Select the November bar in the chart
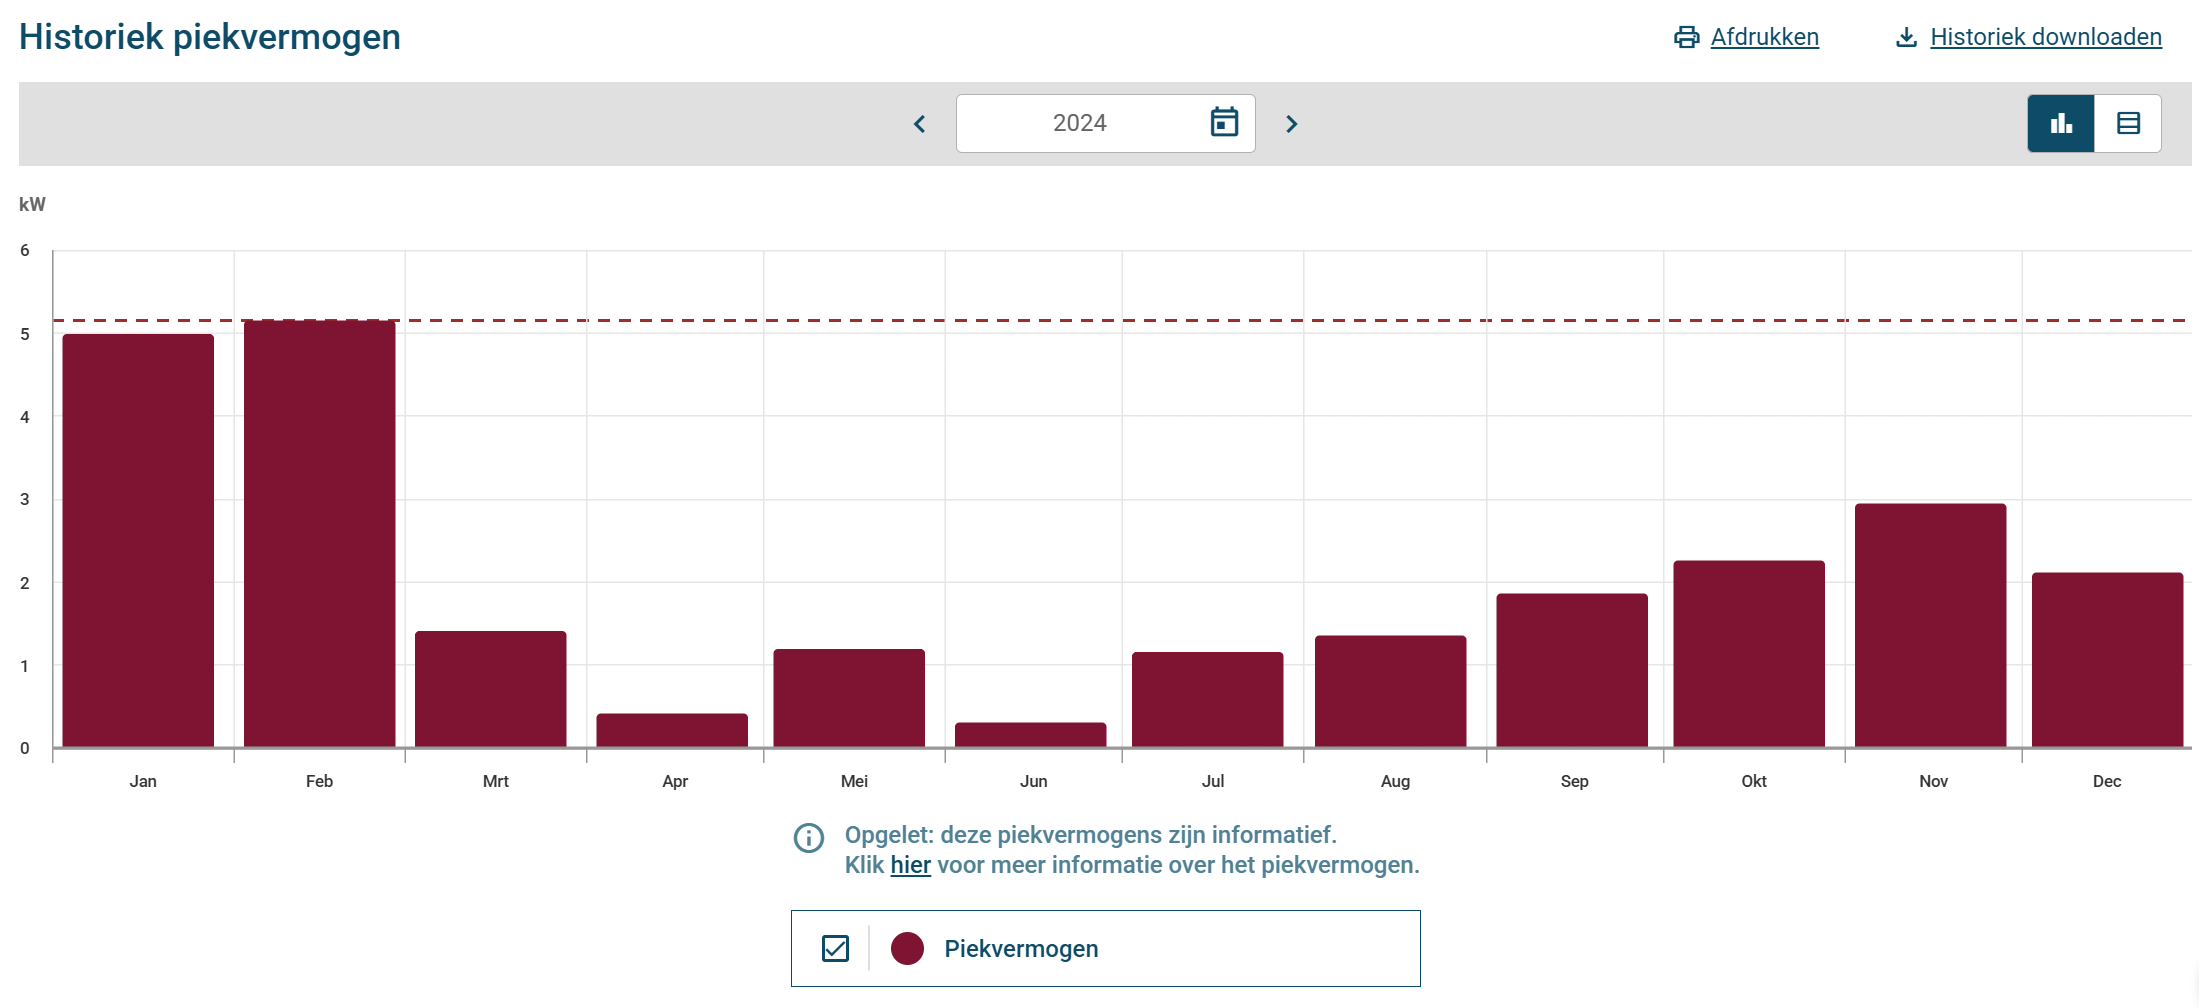2199x1008 pixels. point(1930,625)
